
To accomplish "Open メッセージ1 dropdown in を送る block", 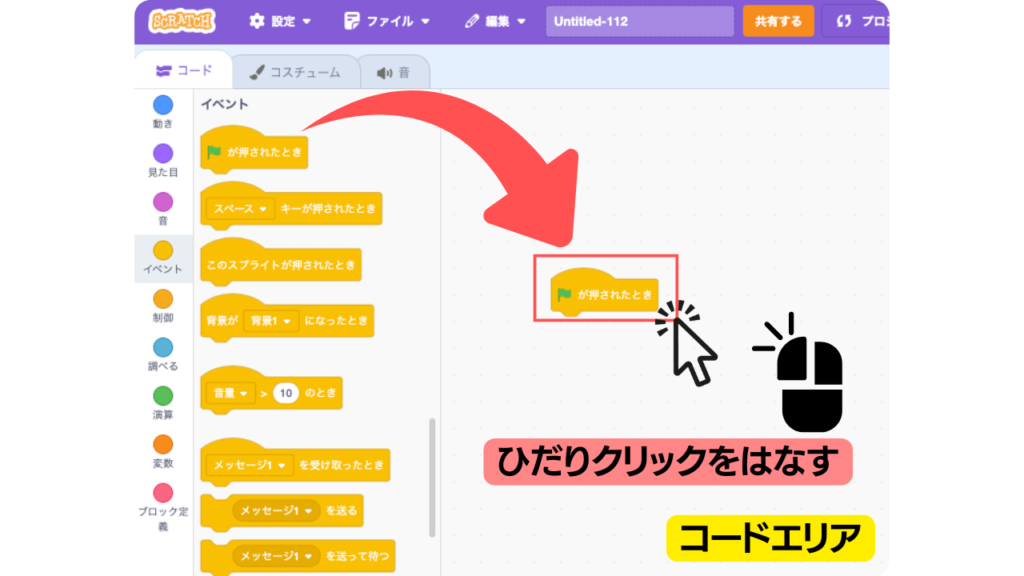I will (x=276, y=511).
